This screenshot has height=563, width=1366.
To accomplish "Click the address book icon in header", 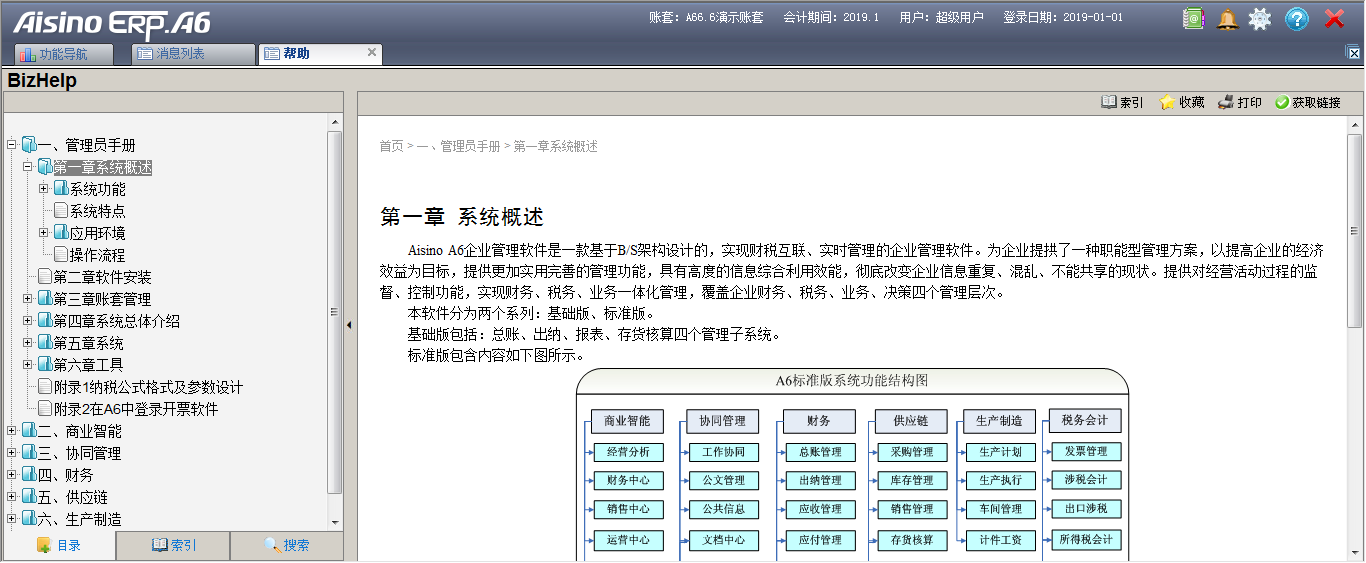I will coord(1193,18).
